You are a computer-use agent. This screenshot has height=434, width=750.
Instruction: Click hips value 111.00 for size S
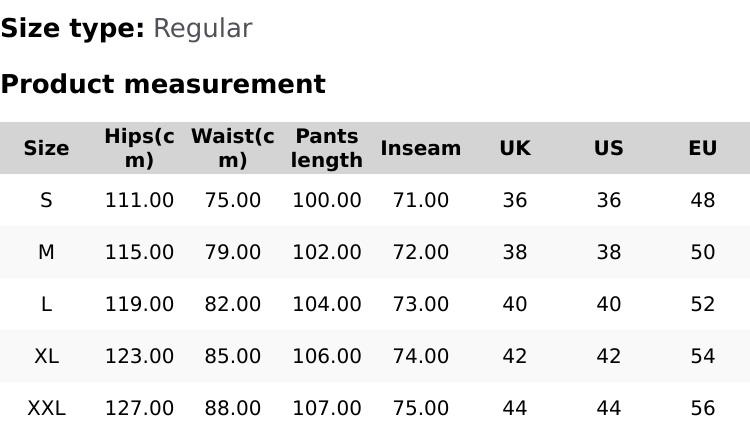(139, 200)
